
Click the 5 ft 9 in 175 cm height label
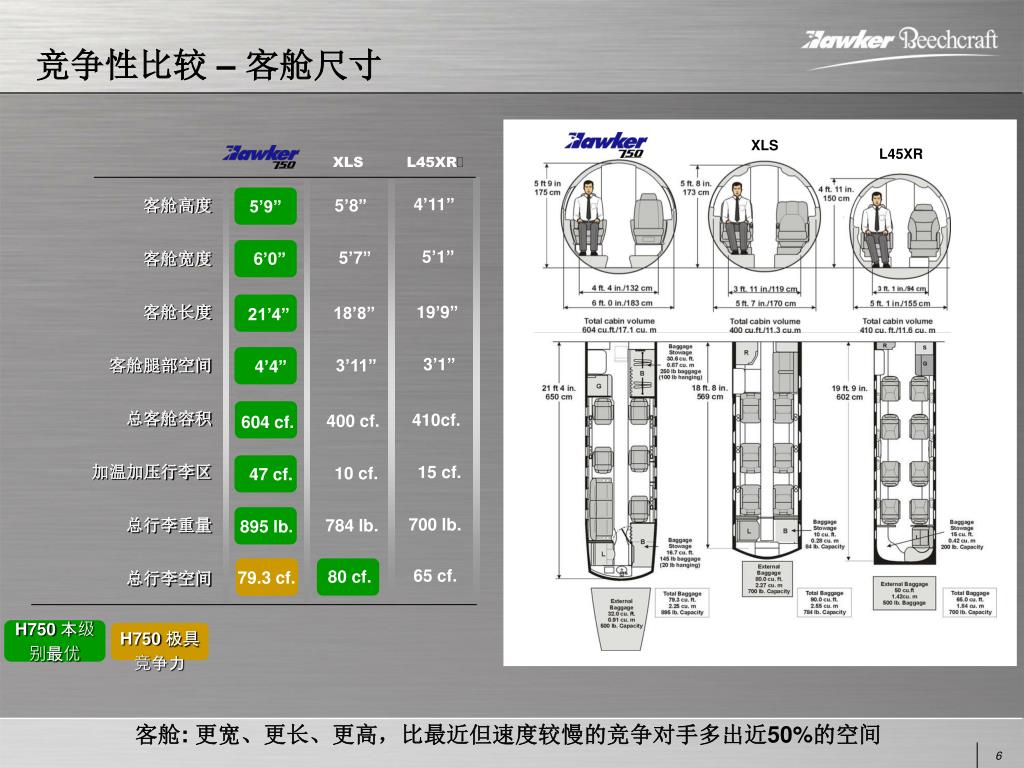coord(547,187)
